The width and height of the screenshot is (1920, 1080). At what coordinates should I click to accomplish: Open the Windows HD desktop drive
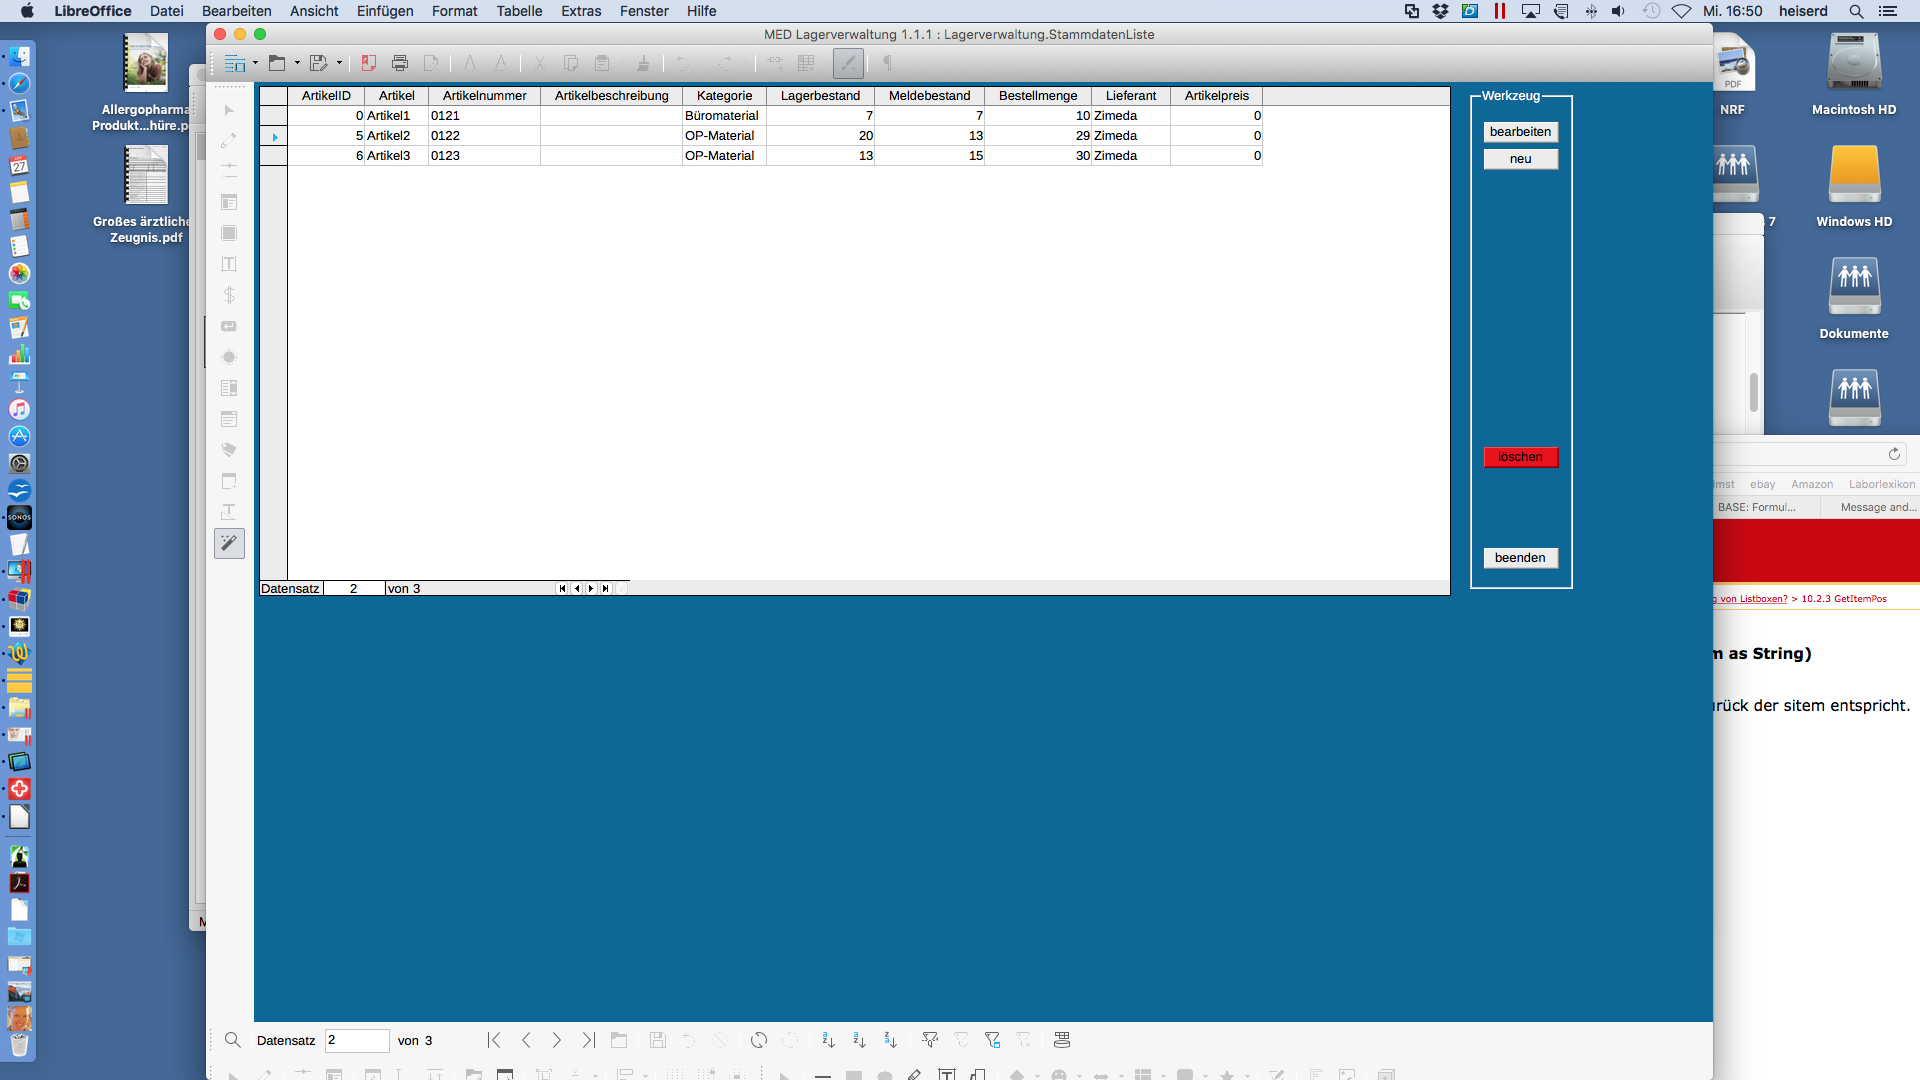(x=1854, y=175)
